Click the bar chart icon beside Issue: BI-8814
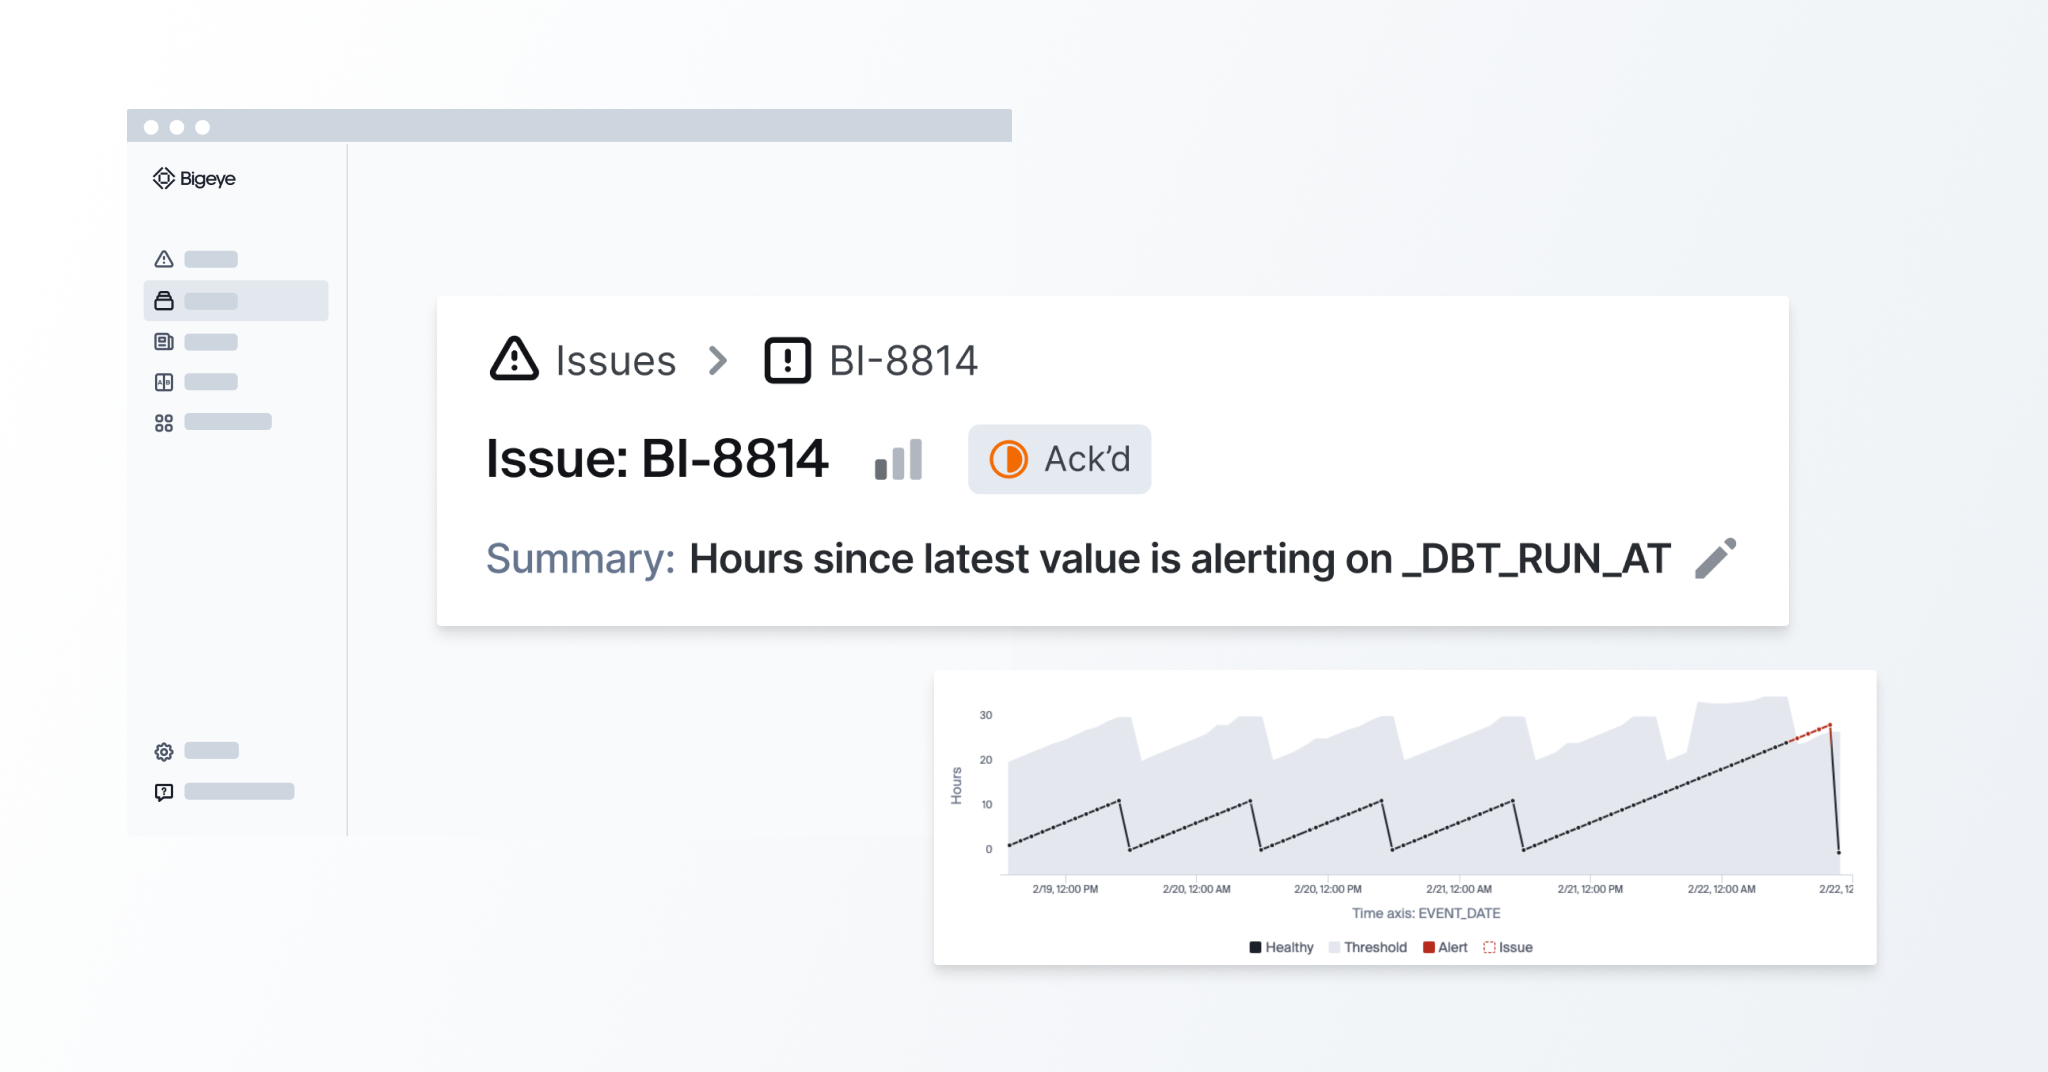The width and height of the screenshot is (2048, 1072). click(x=898, y=459)
